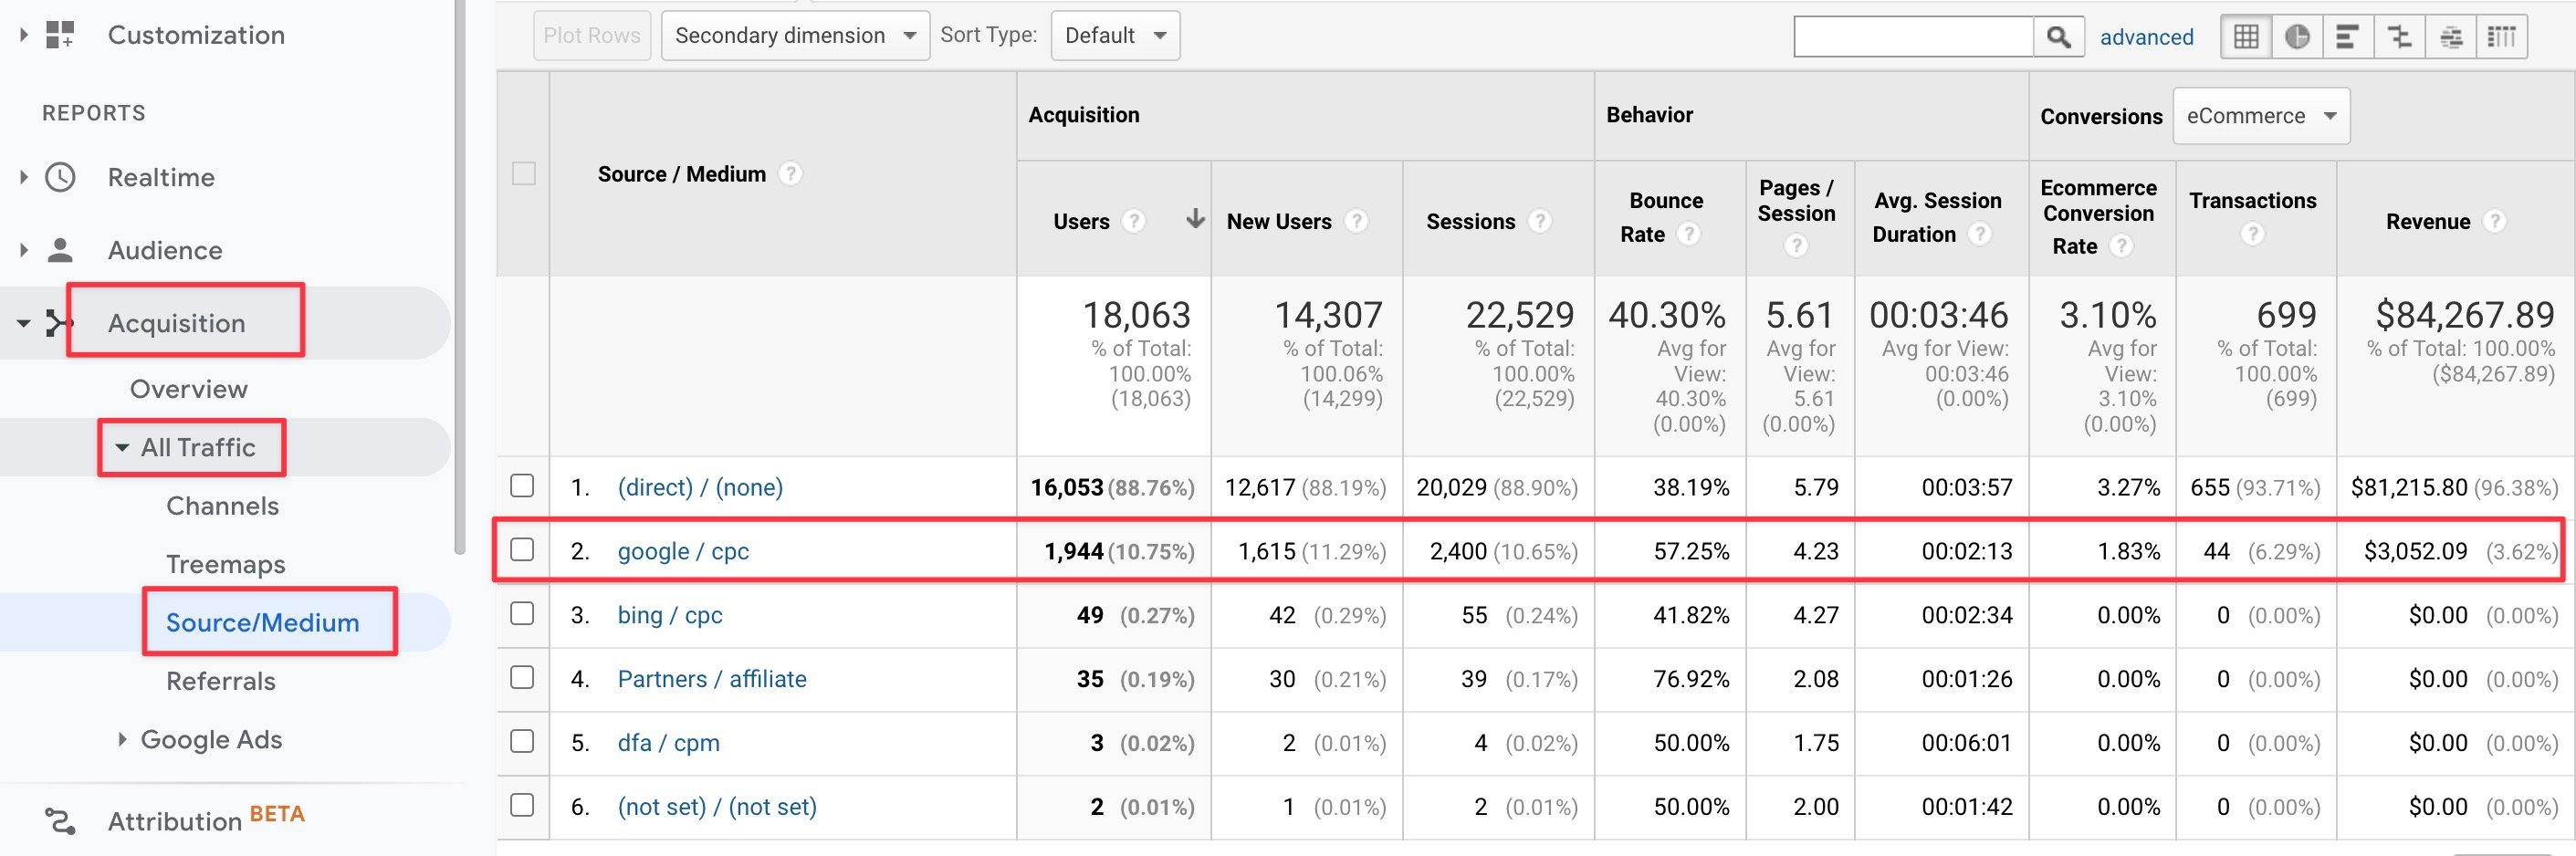Check the box for google / cpc row
2576x856 pixels.
tap(522, 550)
